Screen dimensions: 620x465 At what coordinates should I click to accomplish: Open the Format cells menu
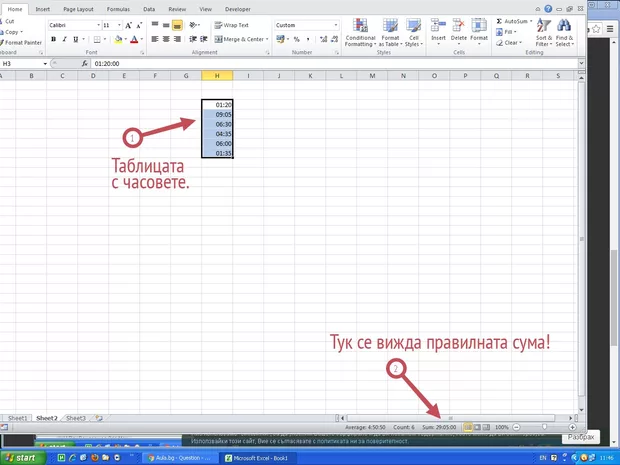pyautogui.click(x=479, y=32)
